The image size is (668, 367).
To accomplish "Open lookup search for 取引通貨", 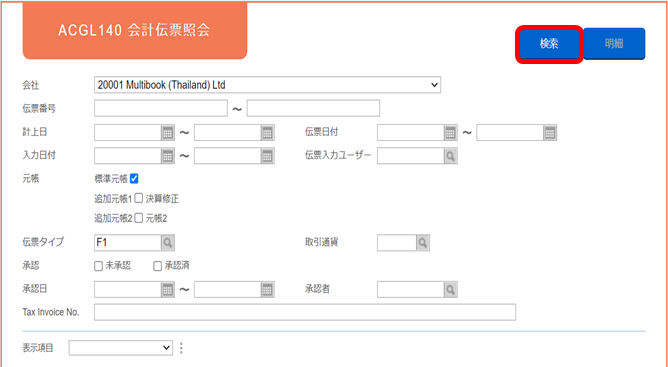I will 423,243.
